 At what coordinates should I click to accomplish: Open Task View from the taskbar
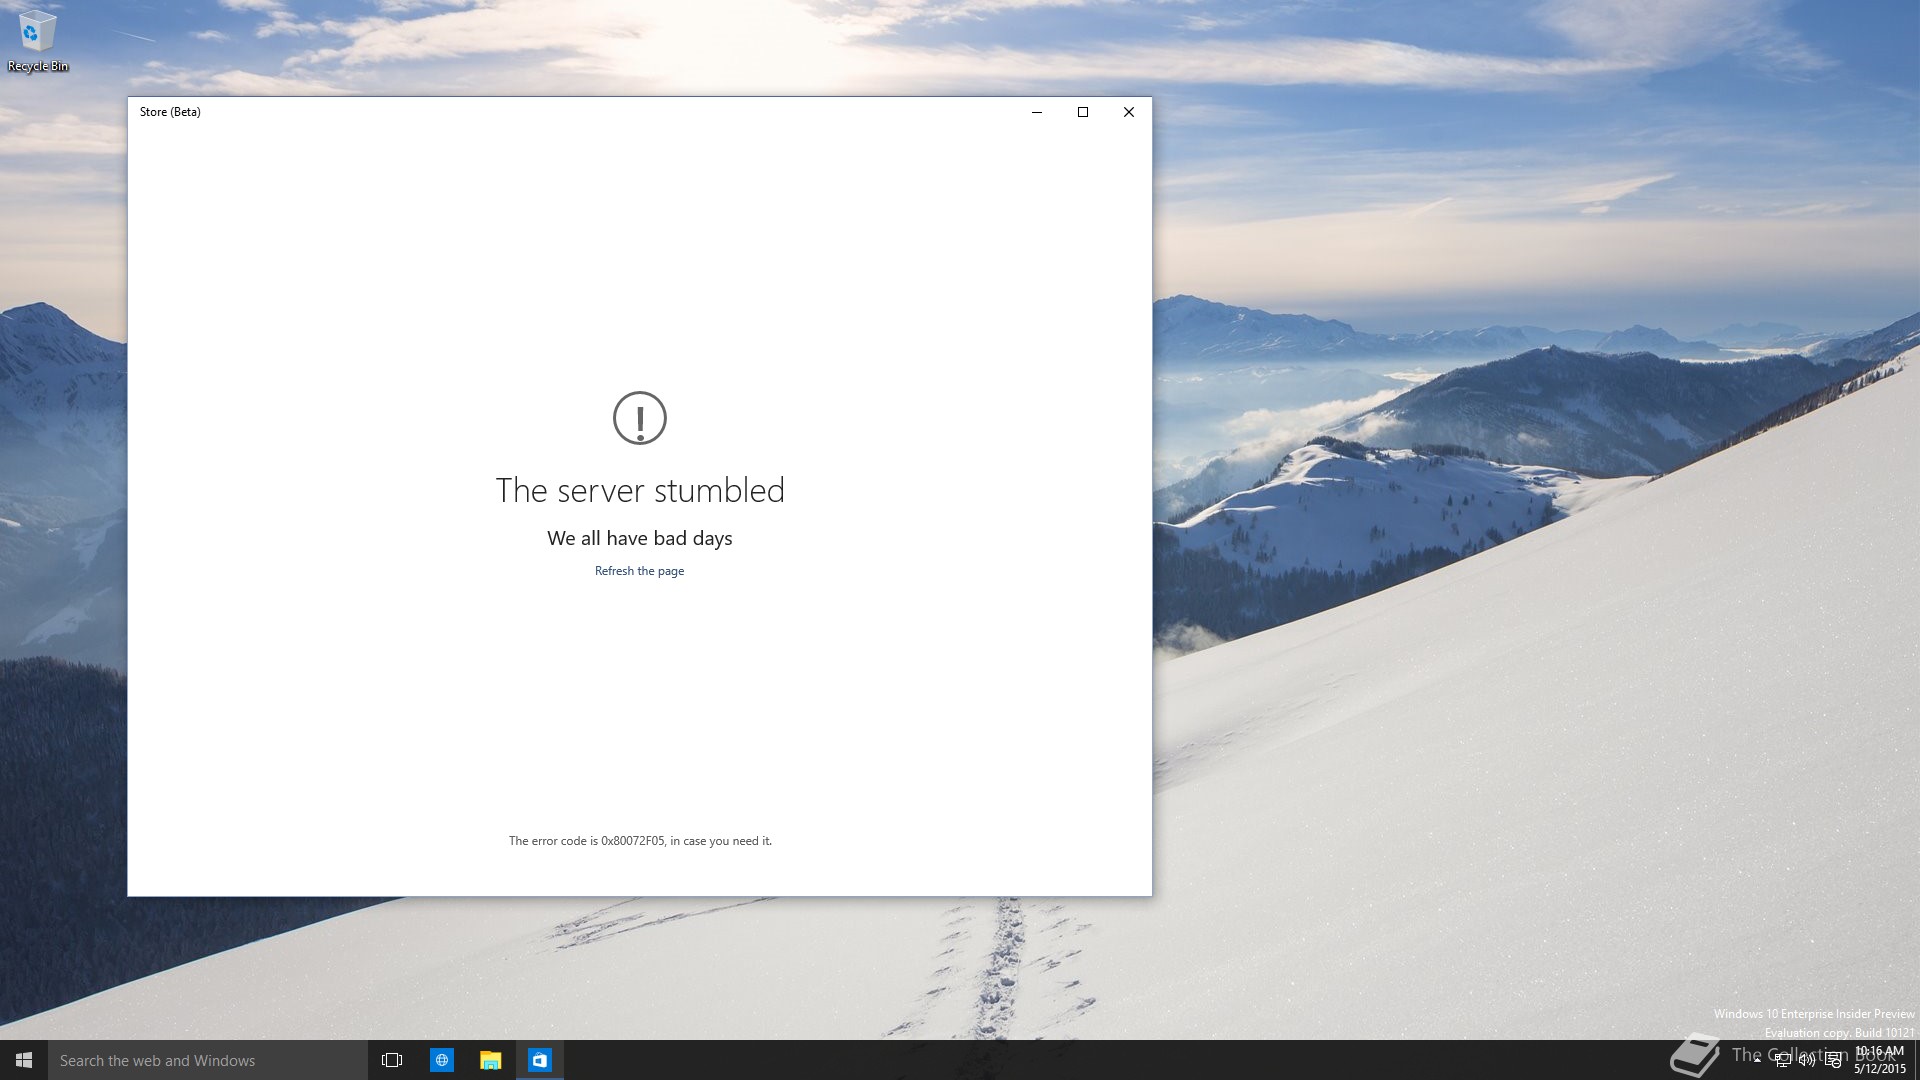(x=392, y=1060)
